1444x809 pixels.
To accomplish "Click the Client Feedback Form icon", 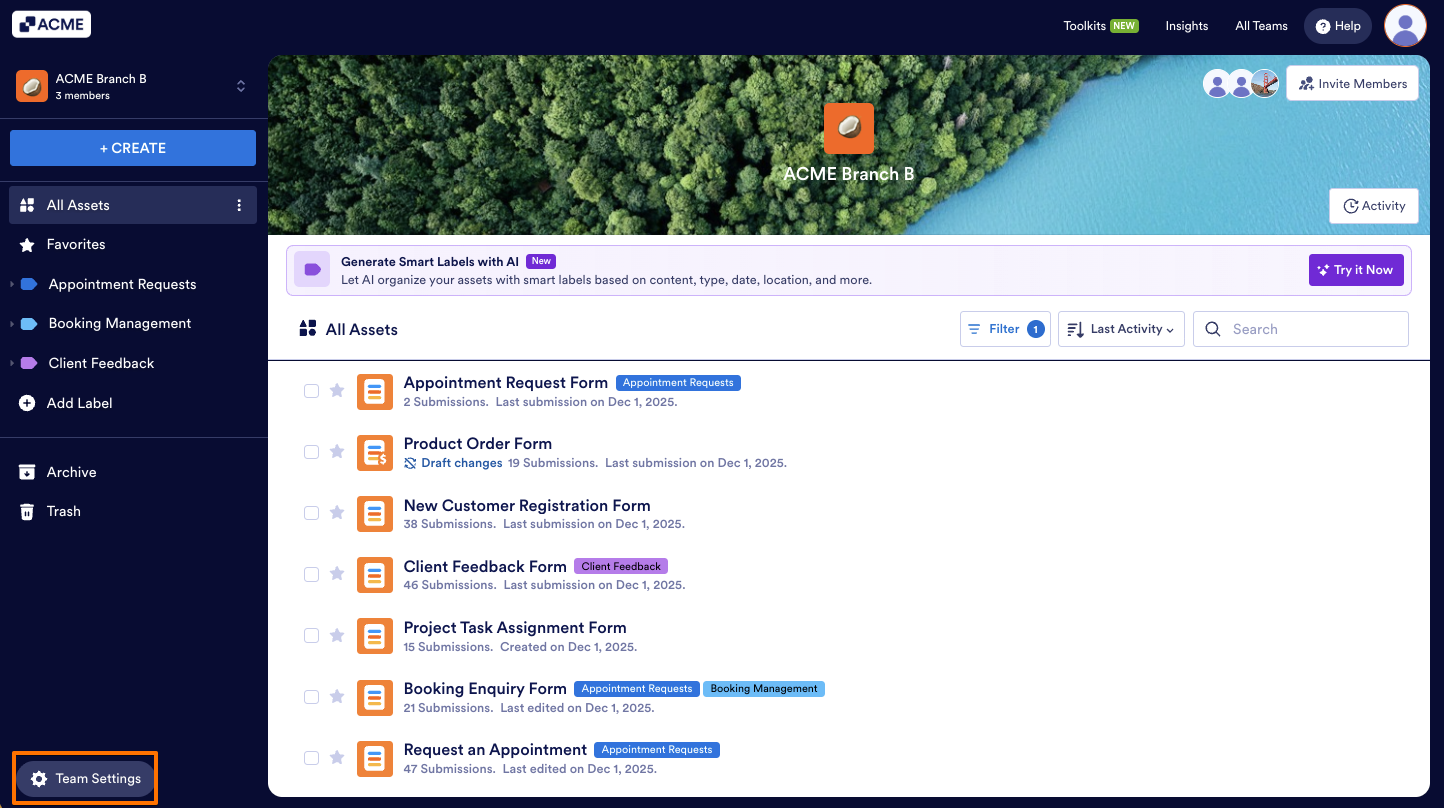I will coord(375,575).
